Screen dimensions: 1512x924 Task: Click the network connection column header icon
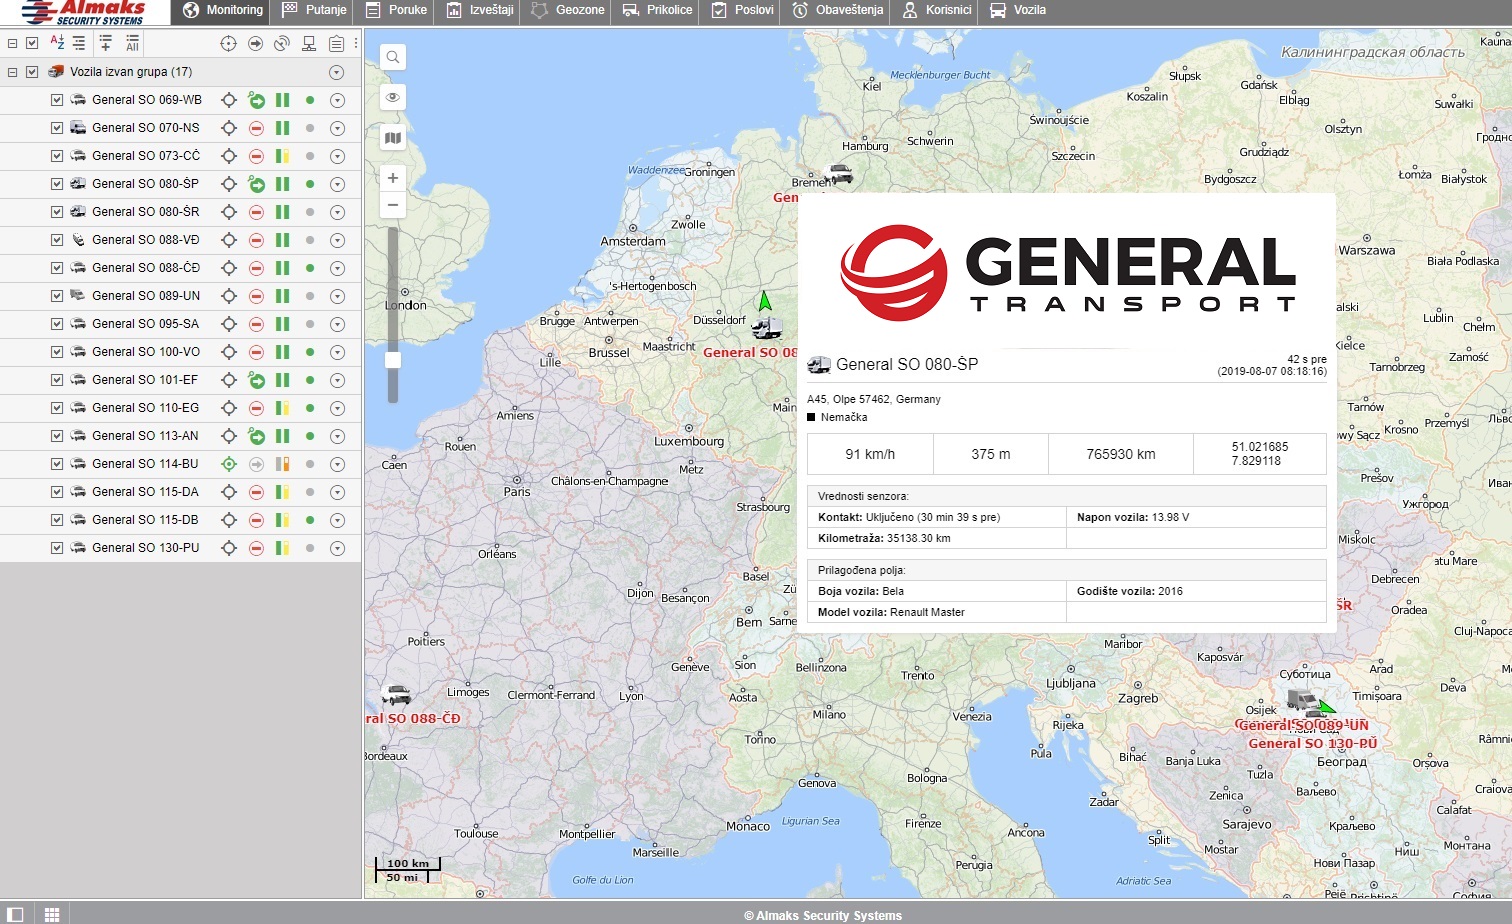coord(309,43)
